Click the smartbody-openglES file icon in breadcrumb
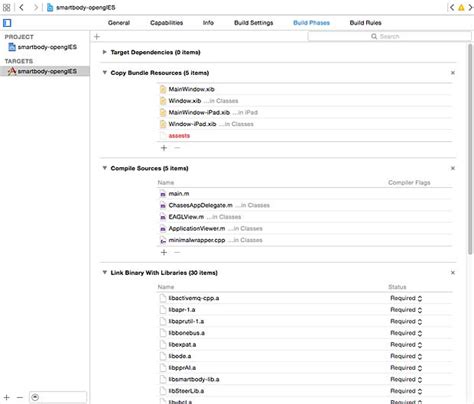 (x=50, y=7)
